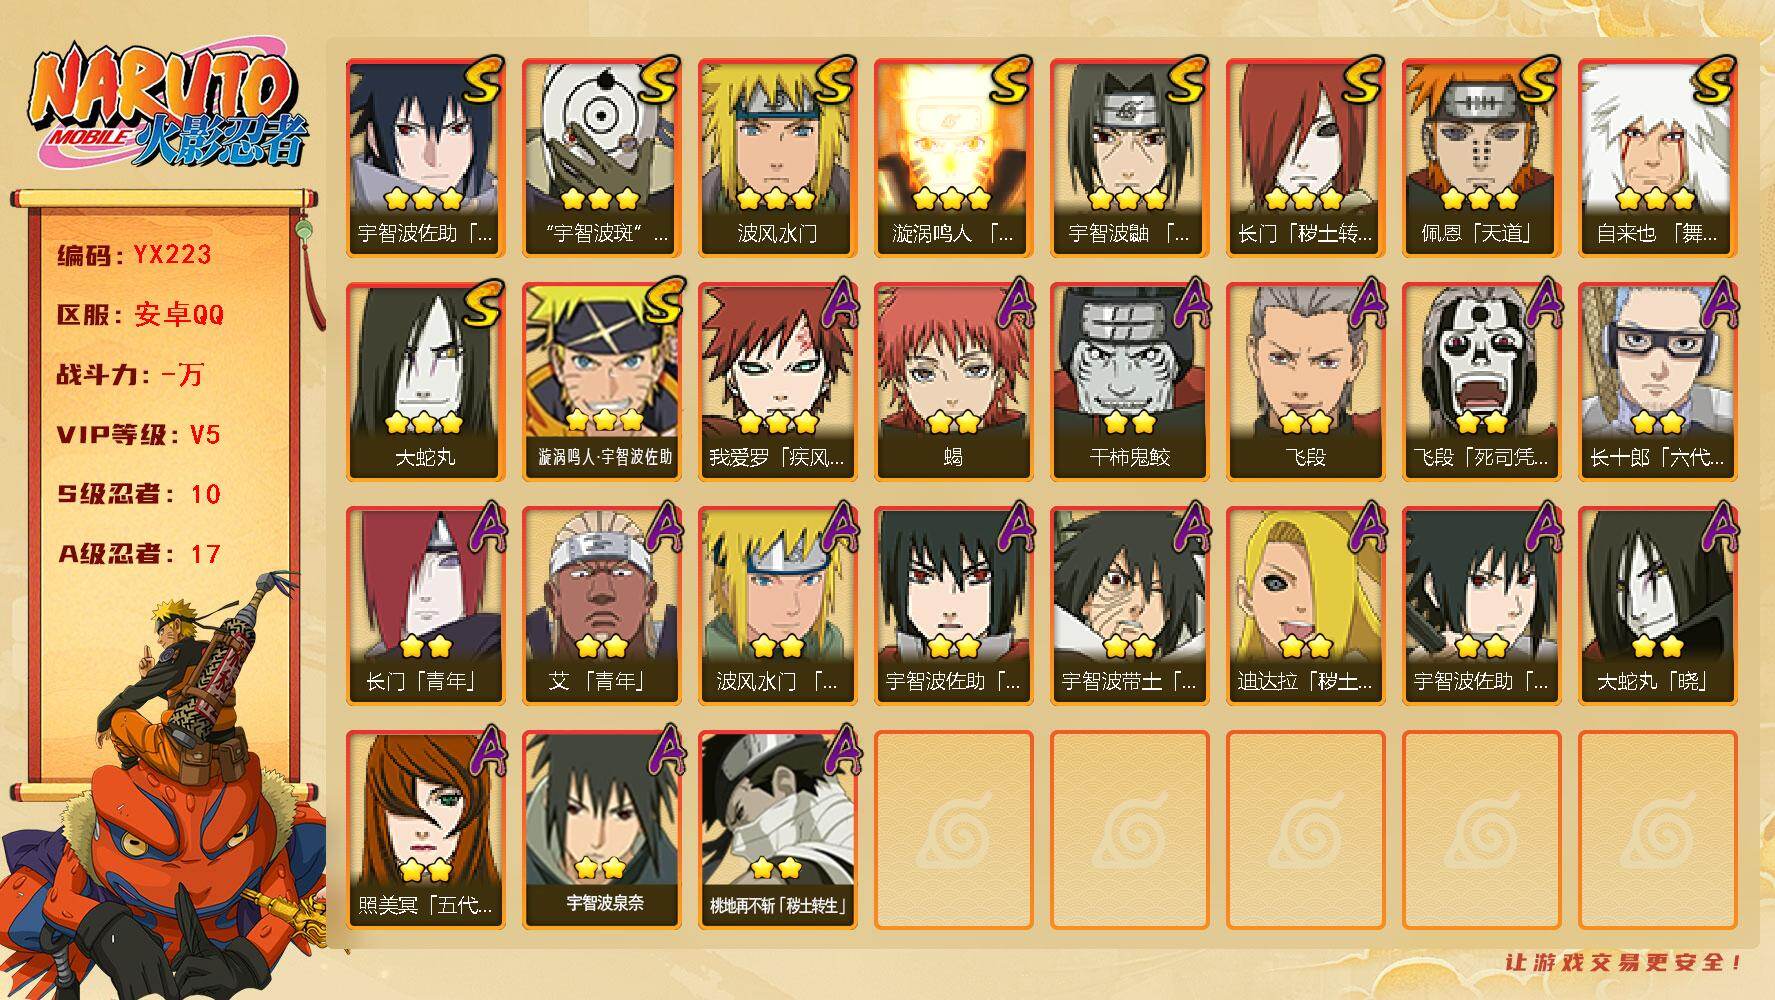Click the S badge on 漩涡鸣人·宇智波佐助 card
Image resolution: width=1775 pixels, height=1000 pixels.
click(x=660, y=305)
